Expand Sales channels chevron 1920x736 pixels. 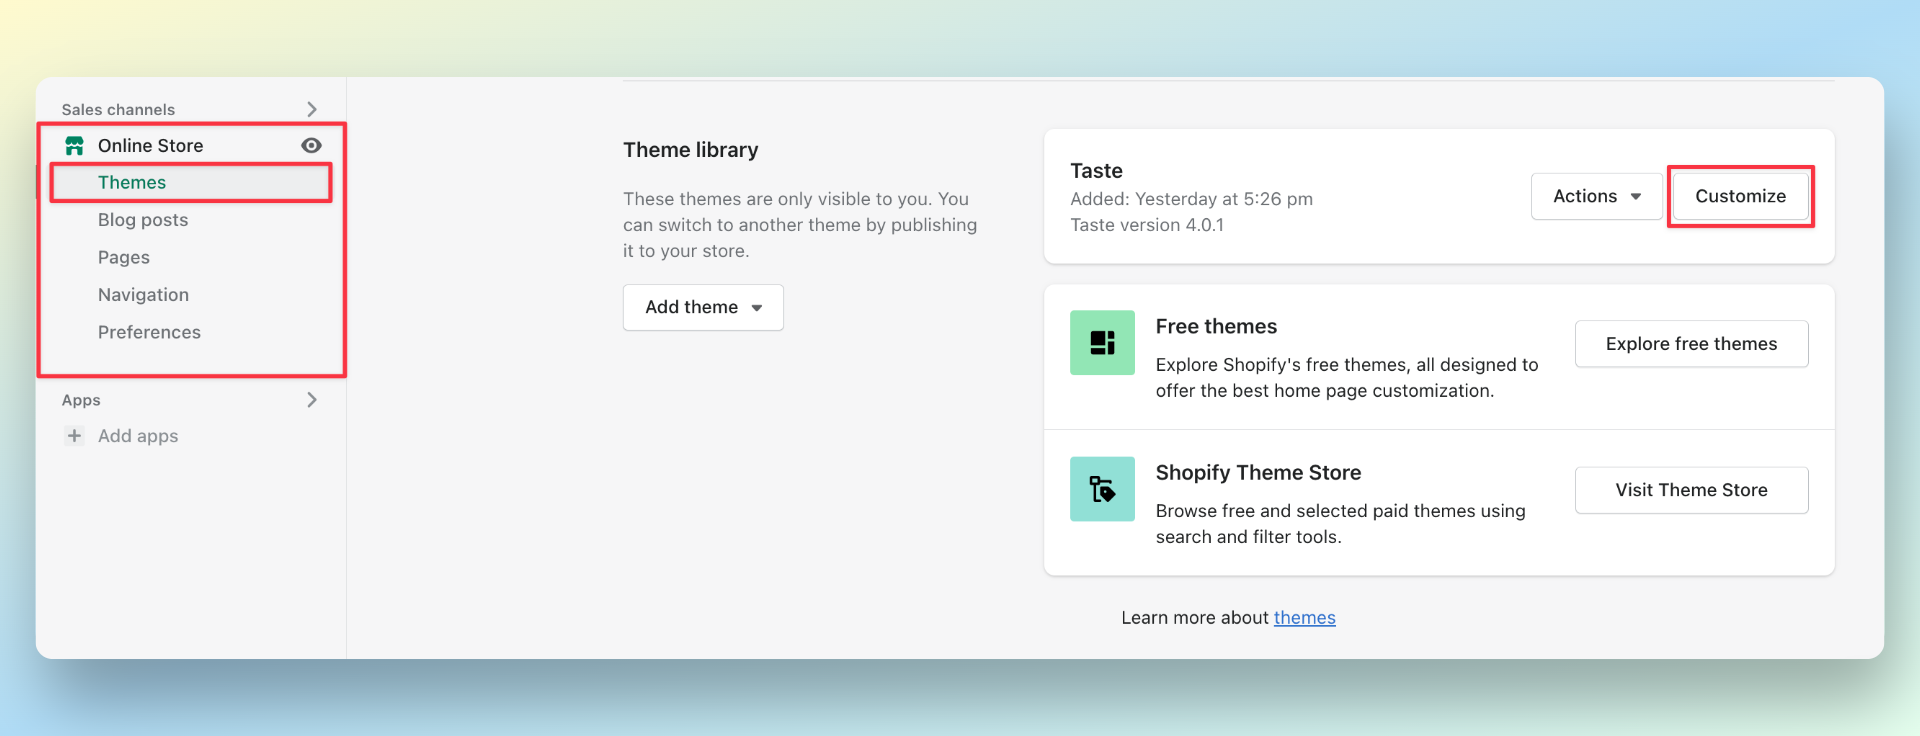pyautogui.click(x=312, y=109)
